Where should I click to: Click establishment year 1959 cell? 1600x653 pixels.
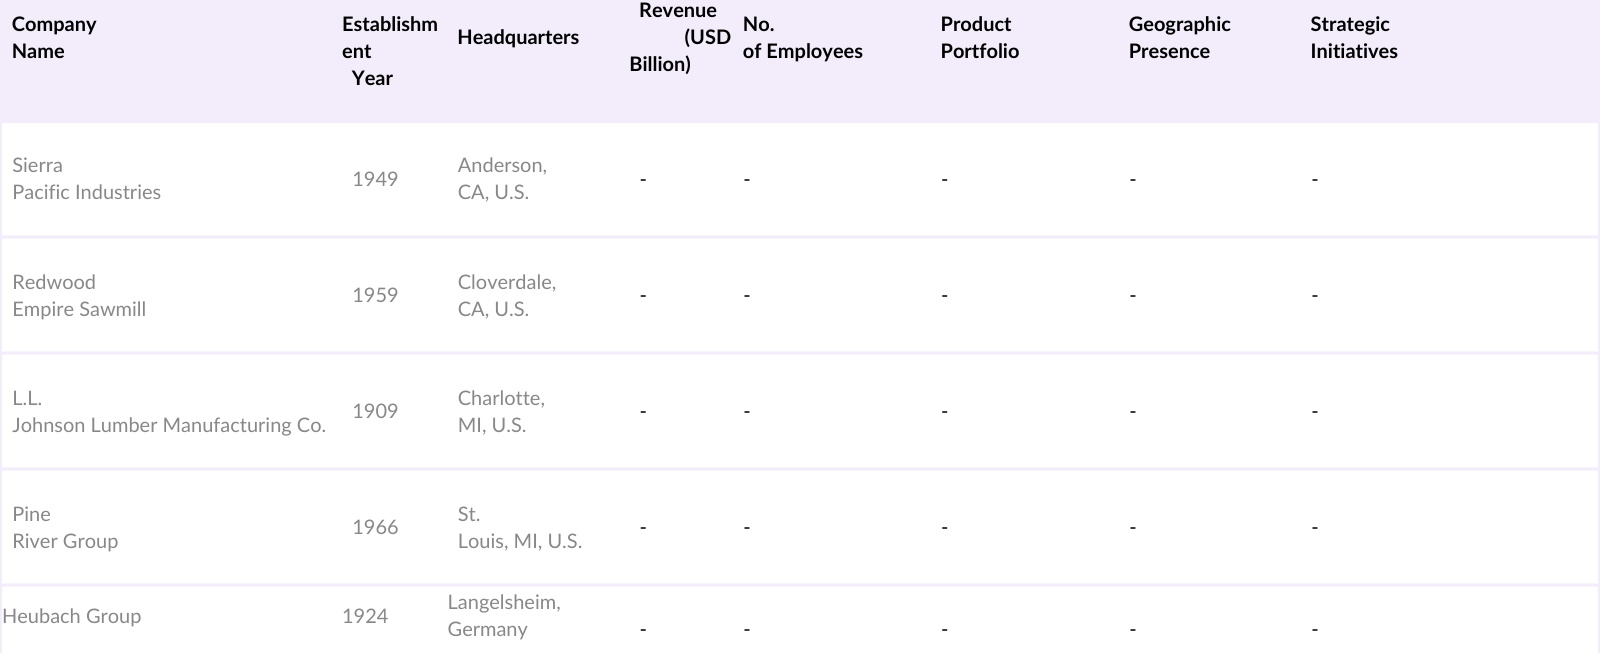tap(375, 295)
